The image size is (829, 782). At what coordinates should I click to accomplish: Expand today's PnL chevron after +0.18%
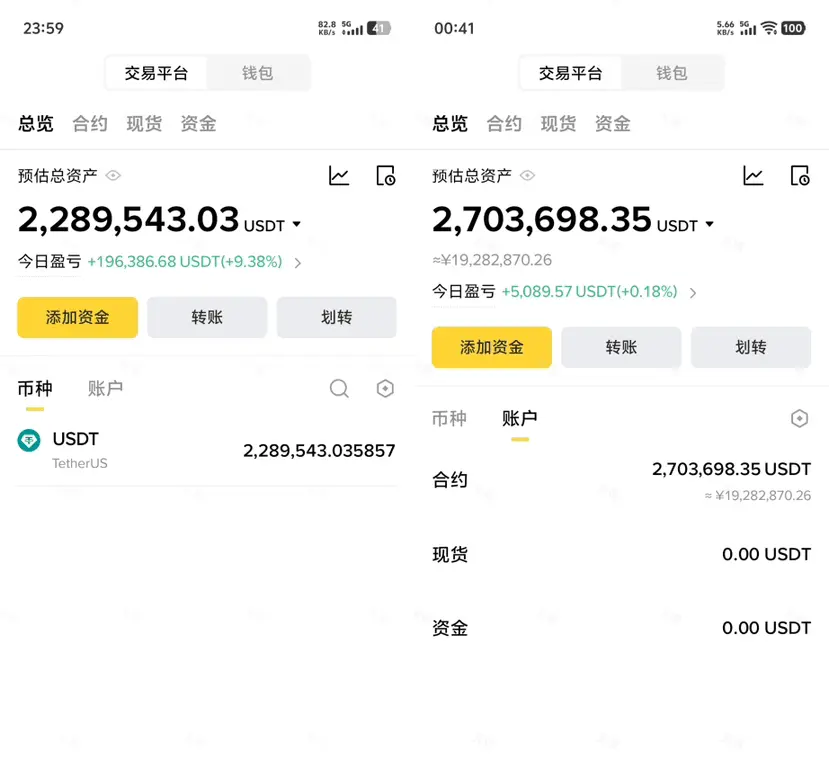pos(693,293)
